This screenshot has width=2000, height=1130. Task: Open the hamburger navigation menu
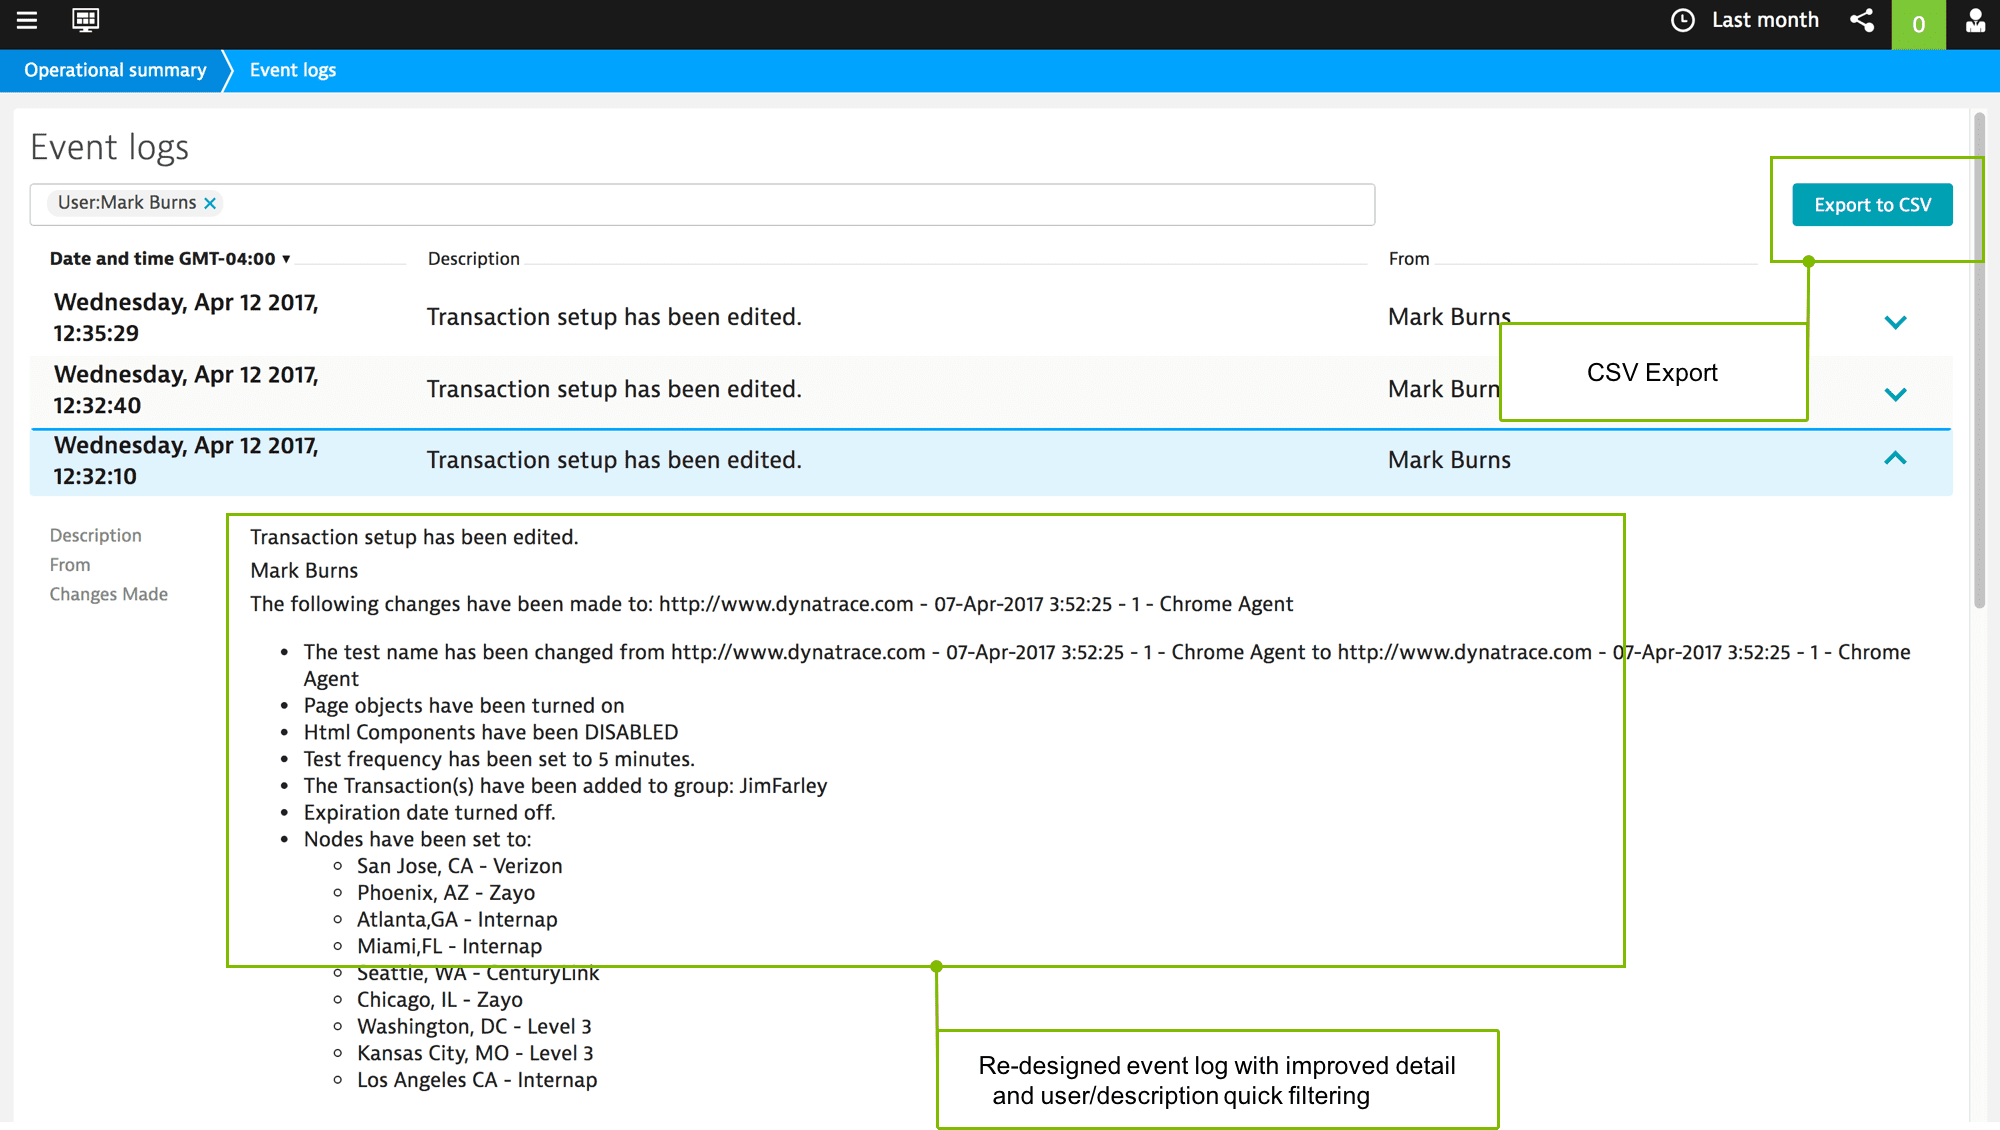[x=27, y=20]
